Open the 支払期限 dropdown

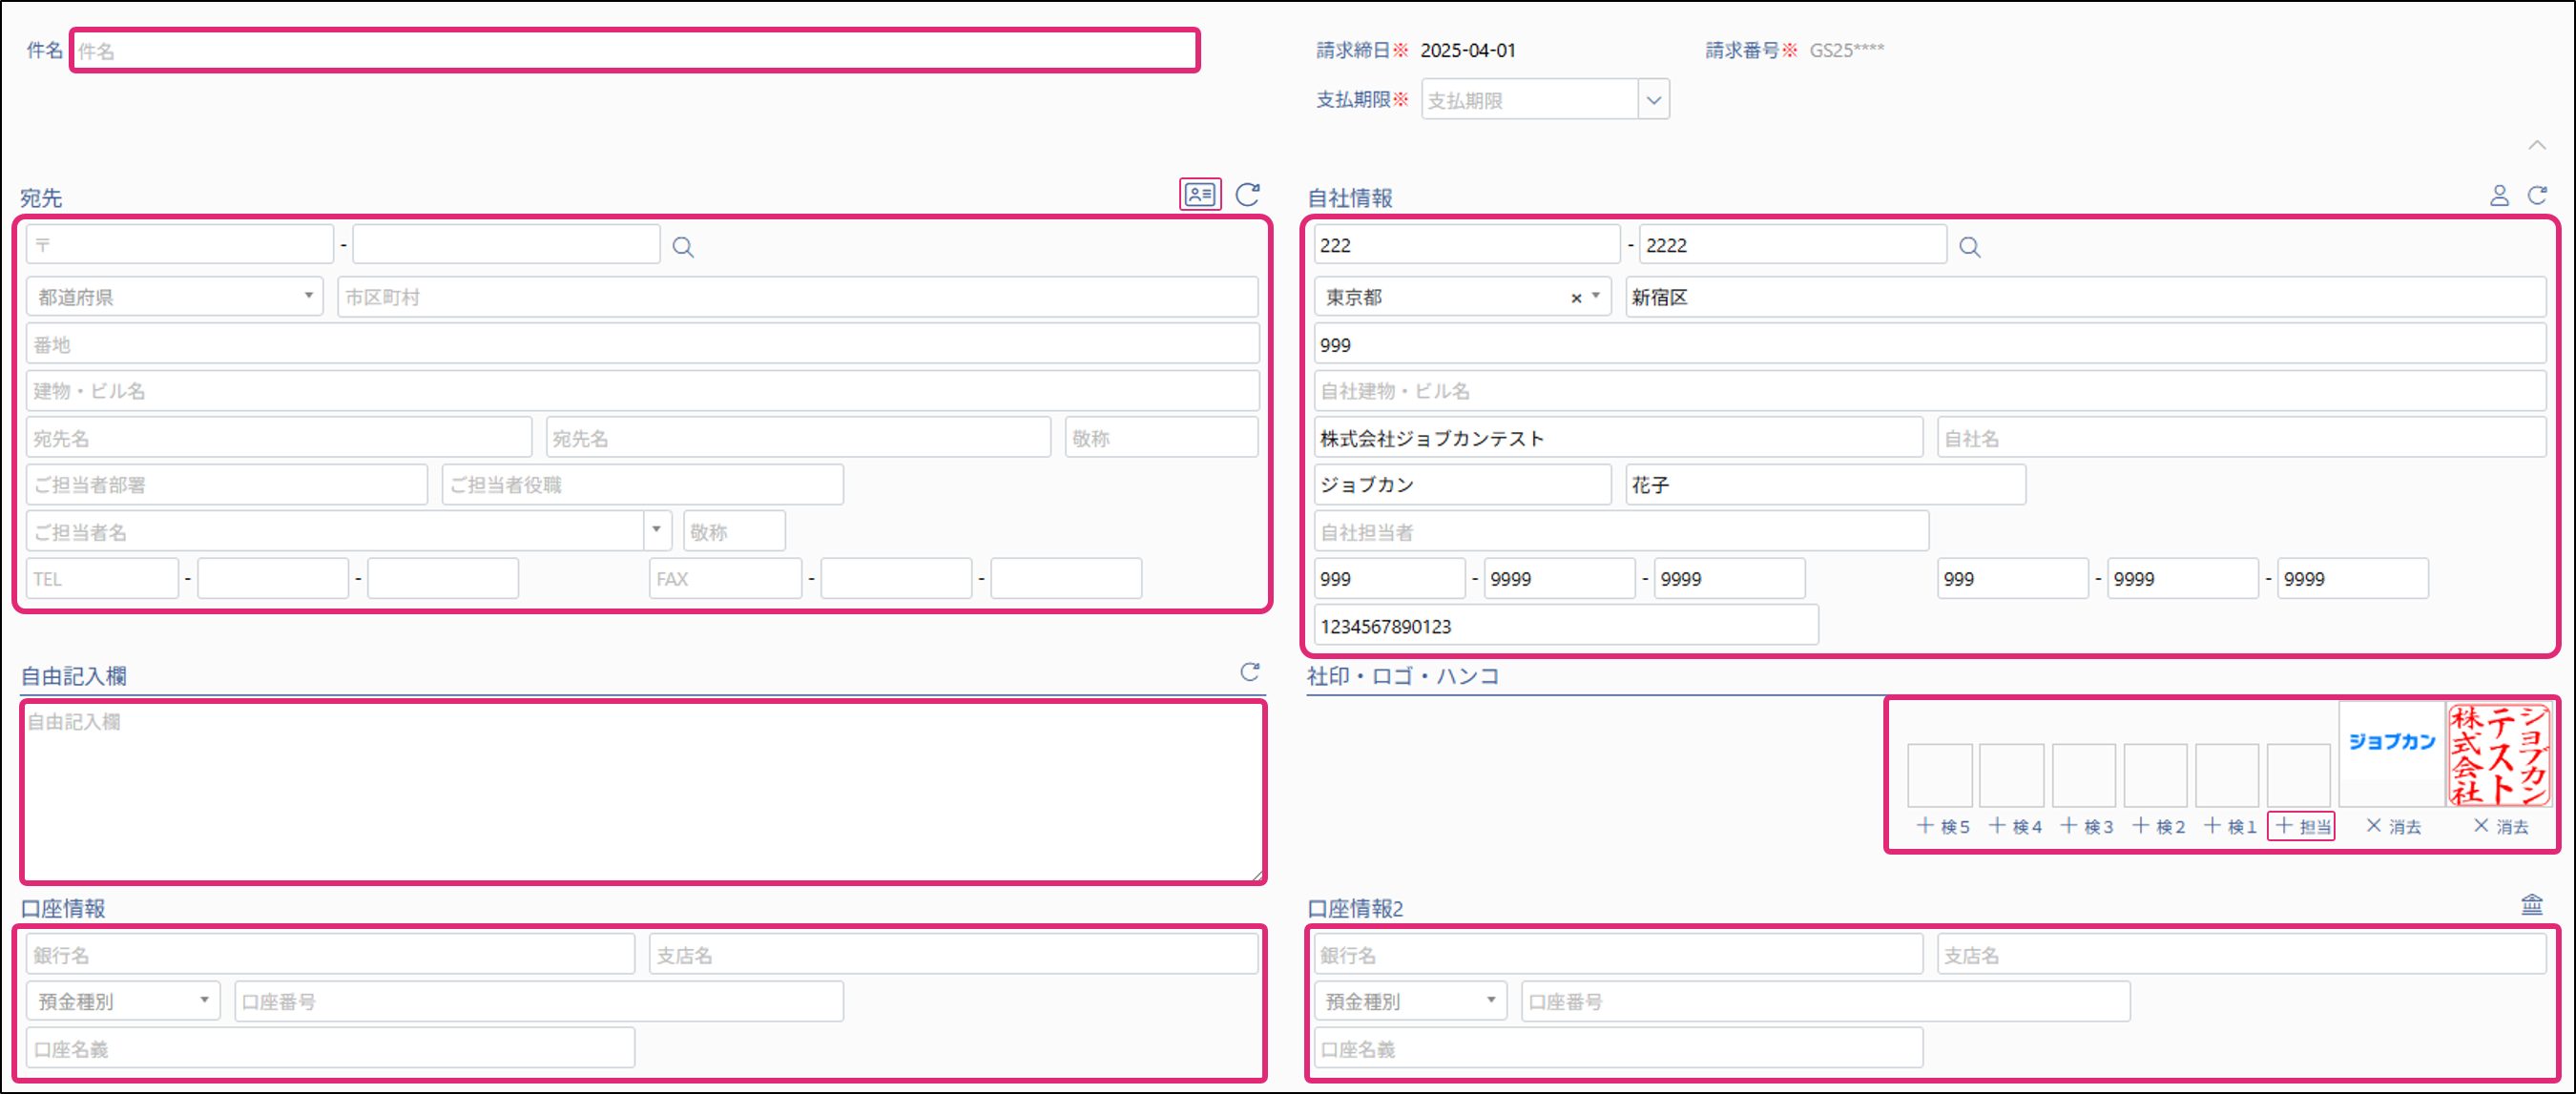point(1653,100)
